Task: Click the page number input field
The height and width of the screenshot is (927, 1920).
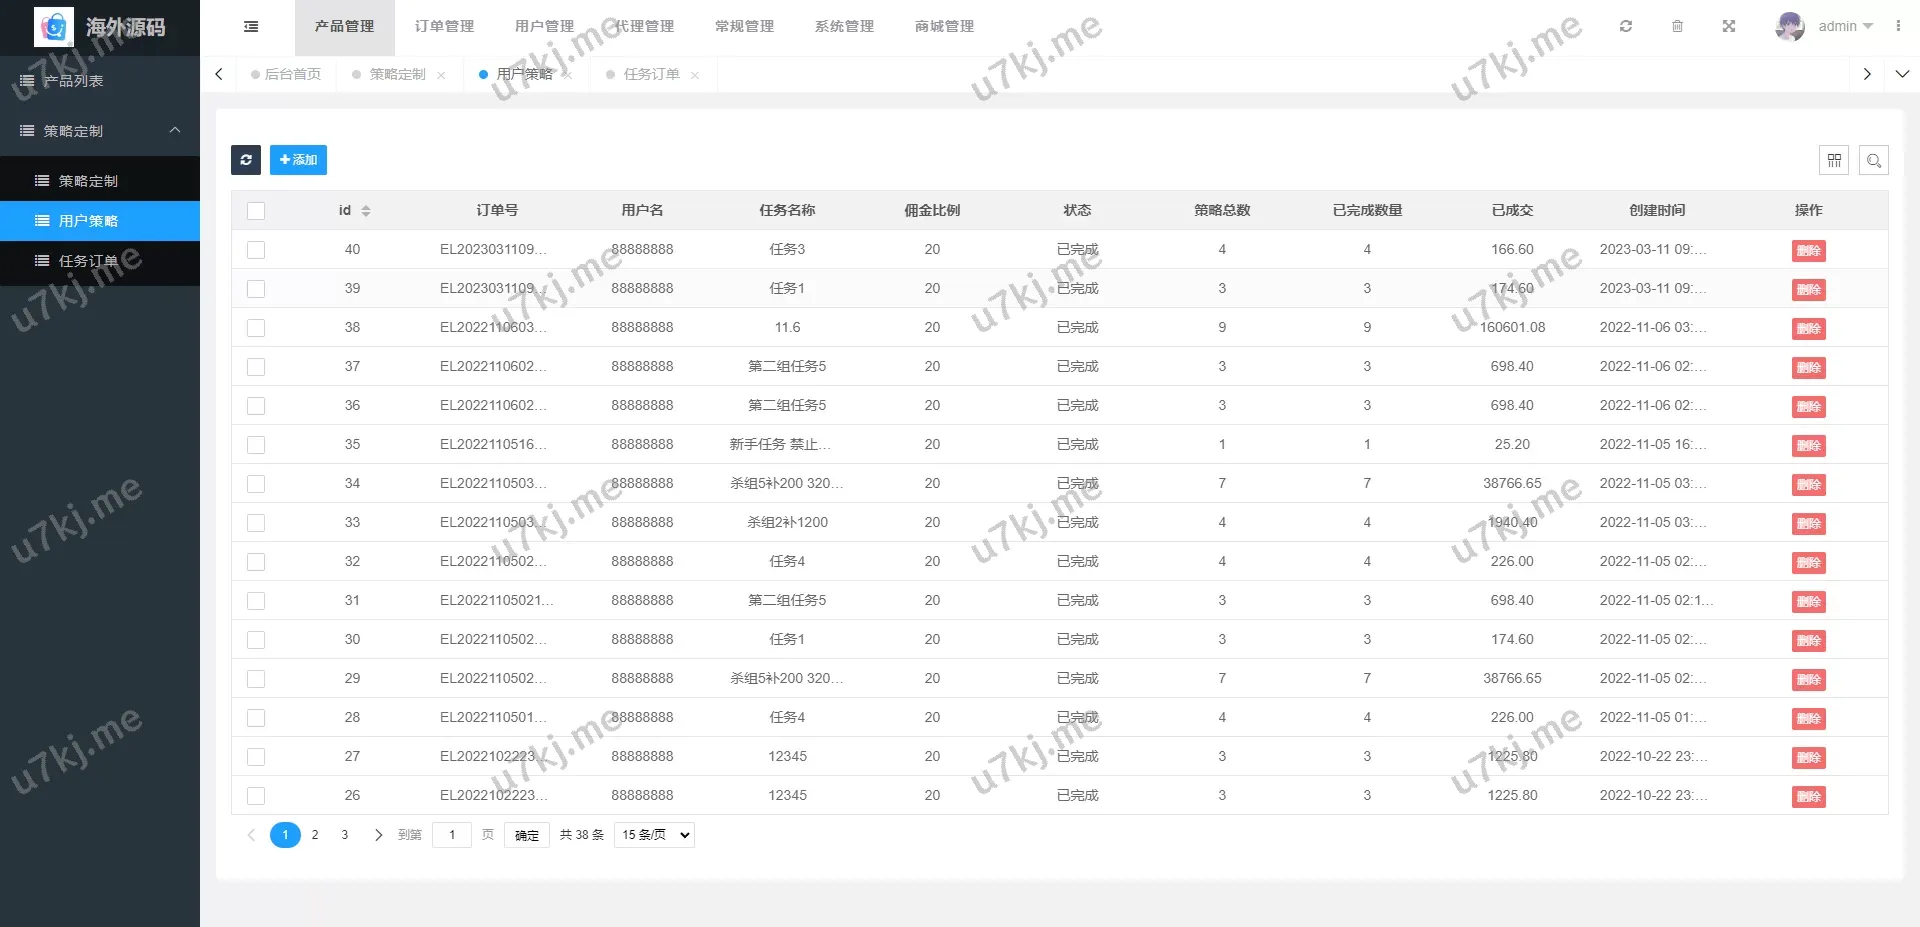Action: [452, 835]
